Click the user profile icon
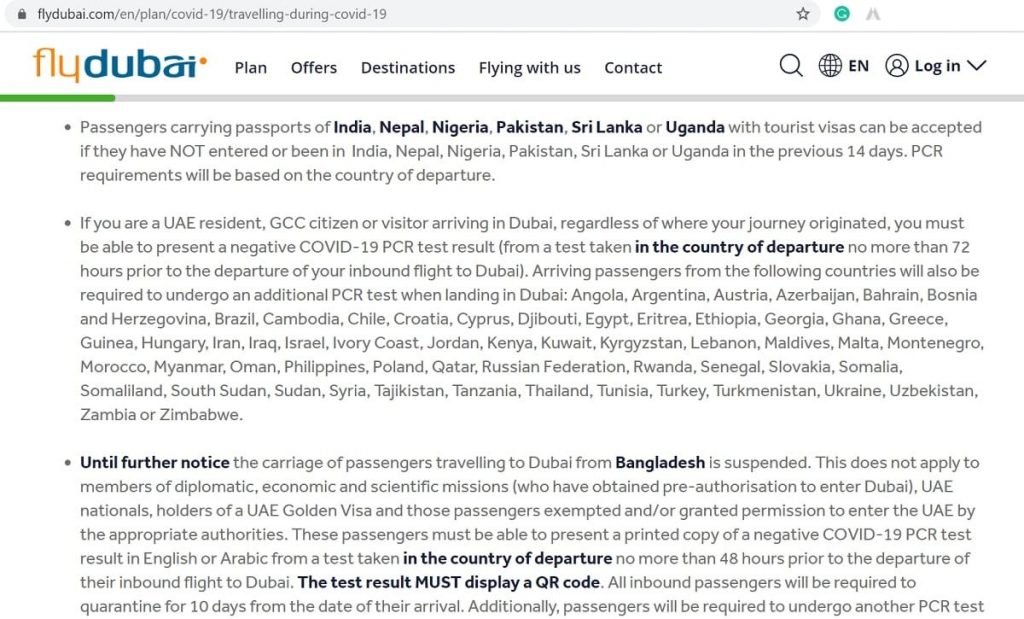The height and width of the screenshot is (619, 1024). pos(897,66)
